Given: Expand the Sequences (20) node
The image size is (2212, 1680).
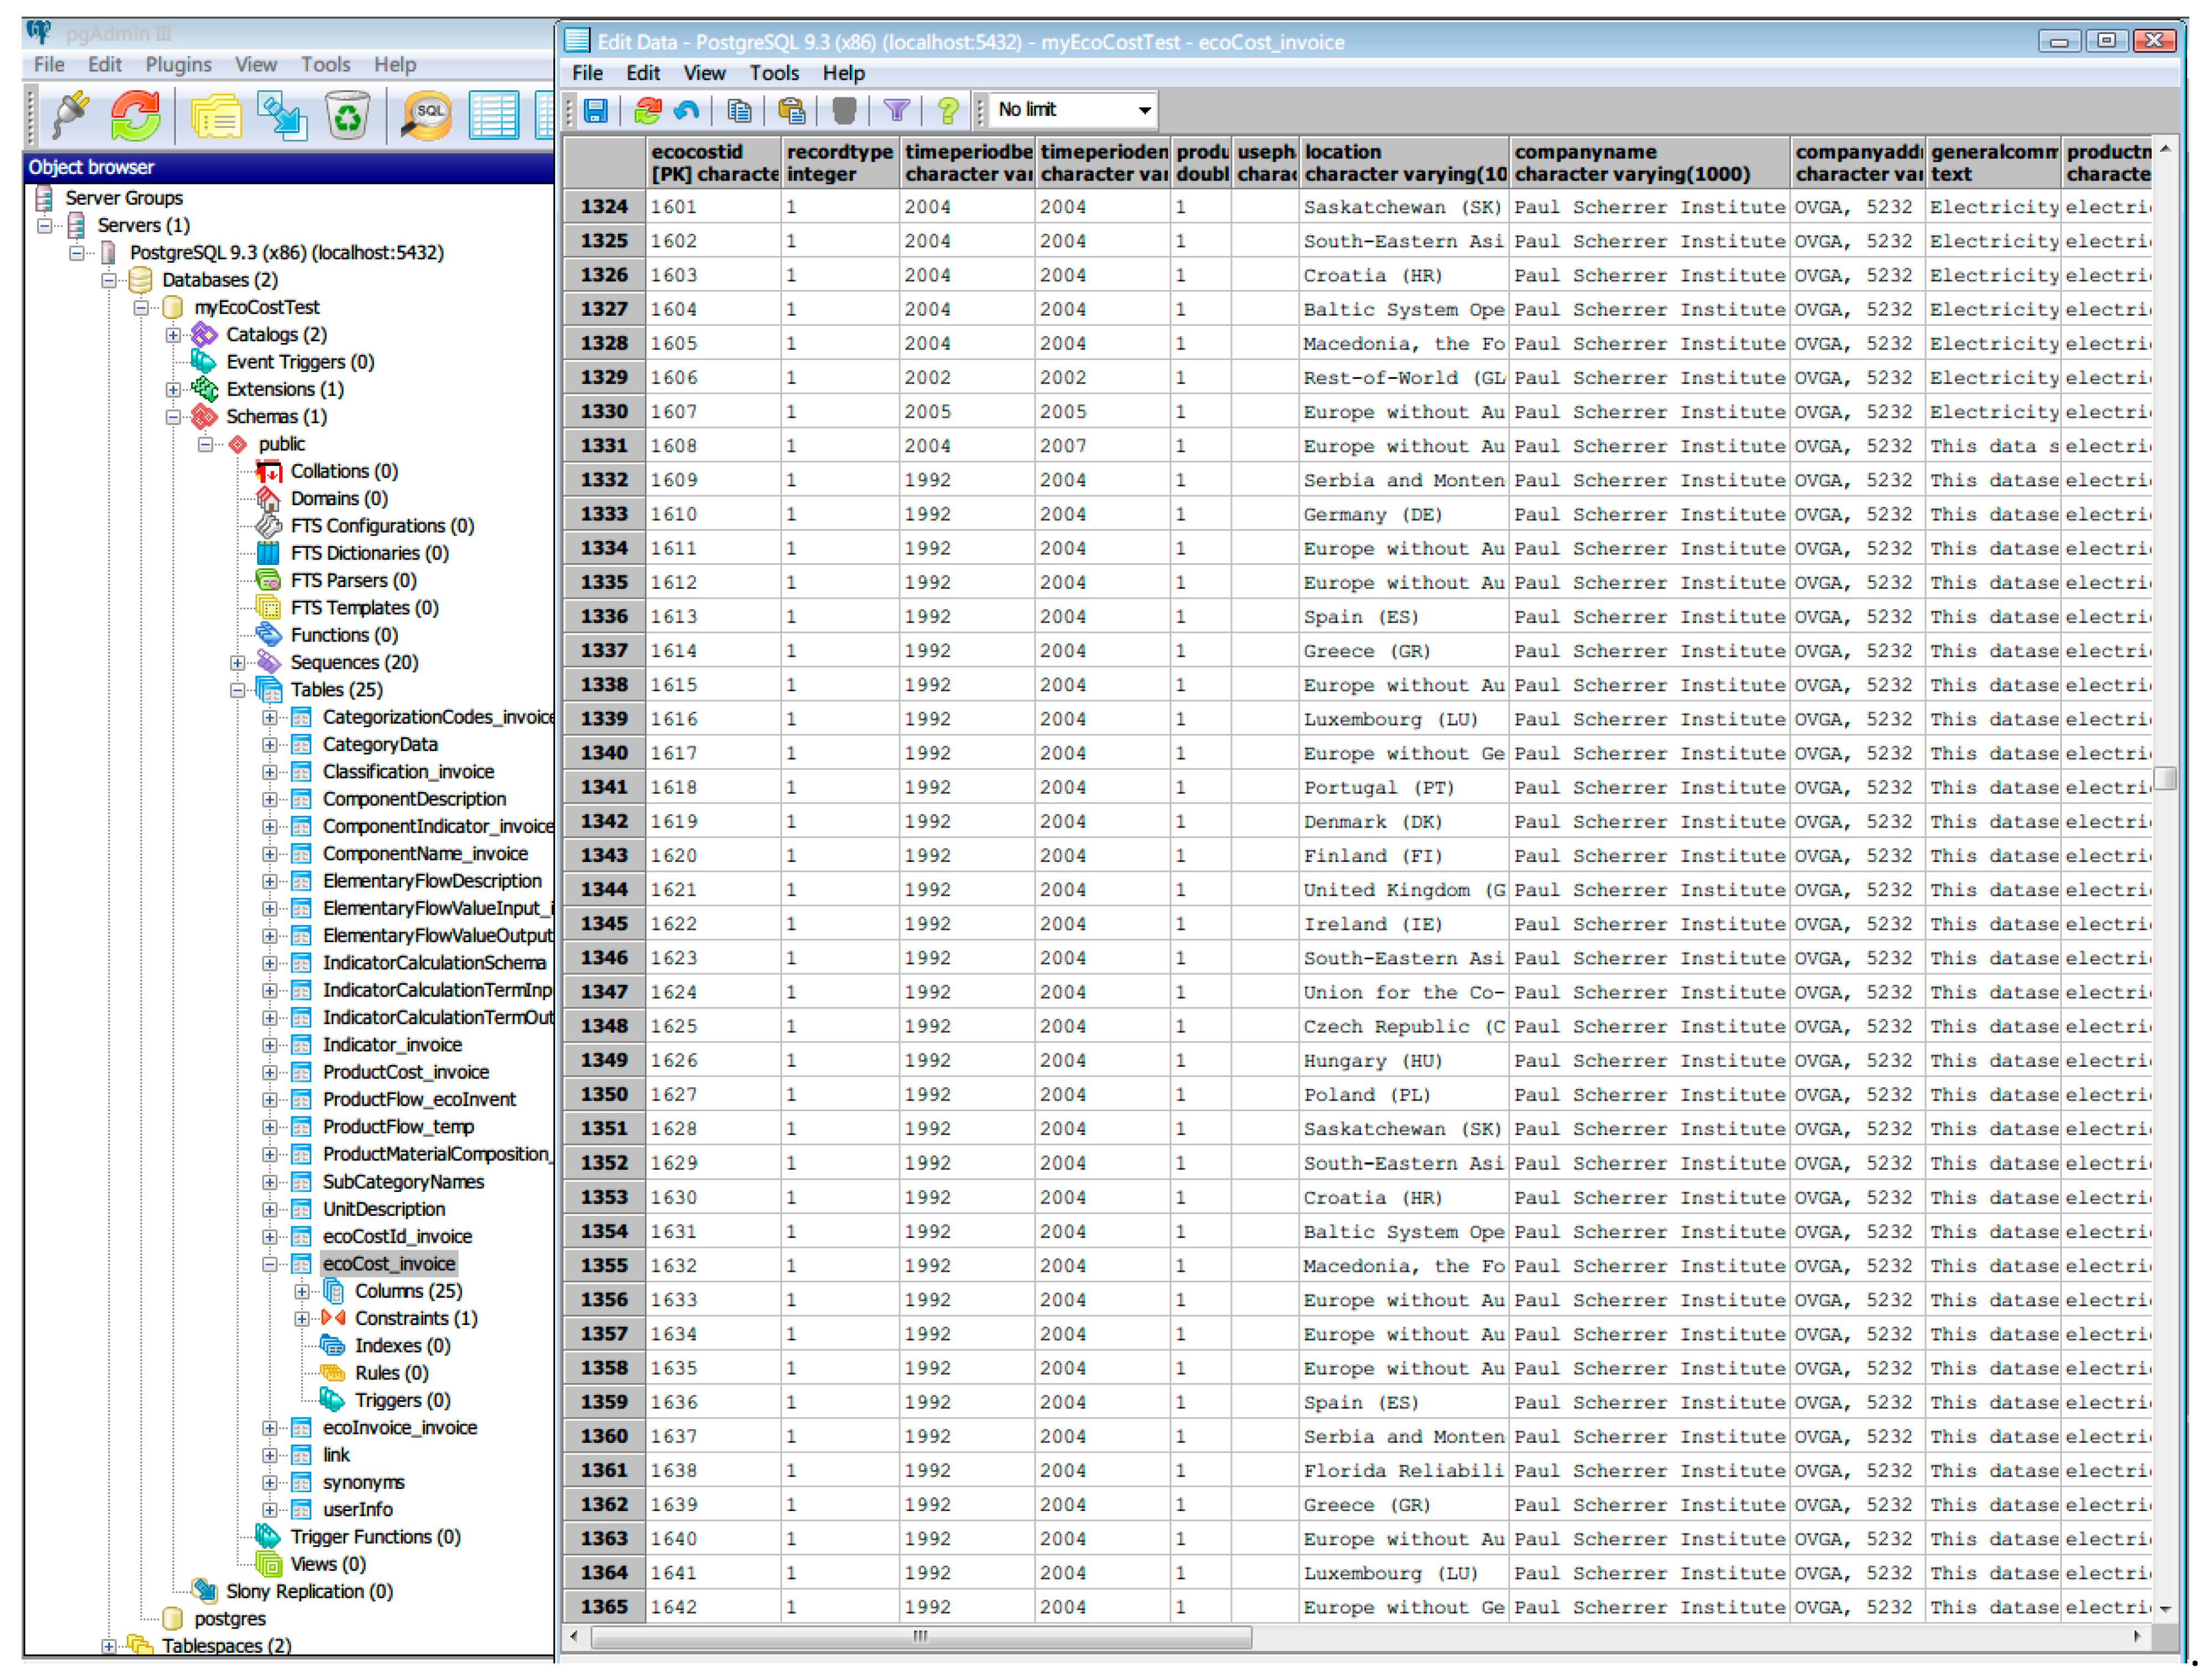Looking at the screenshot, I should tap(237, 663).
